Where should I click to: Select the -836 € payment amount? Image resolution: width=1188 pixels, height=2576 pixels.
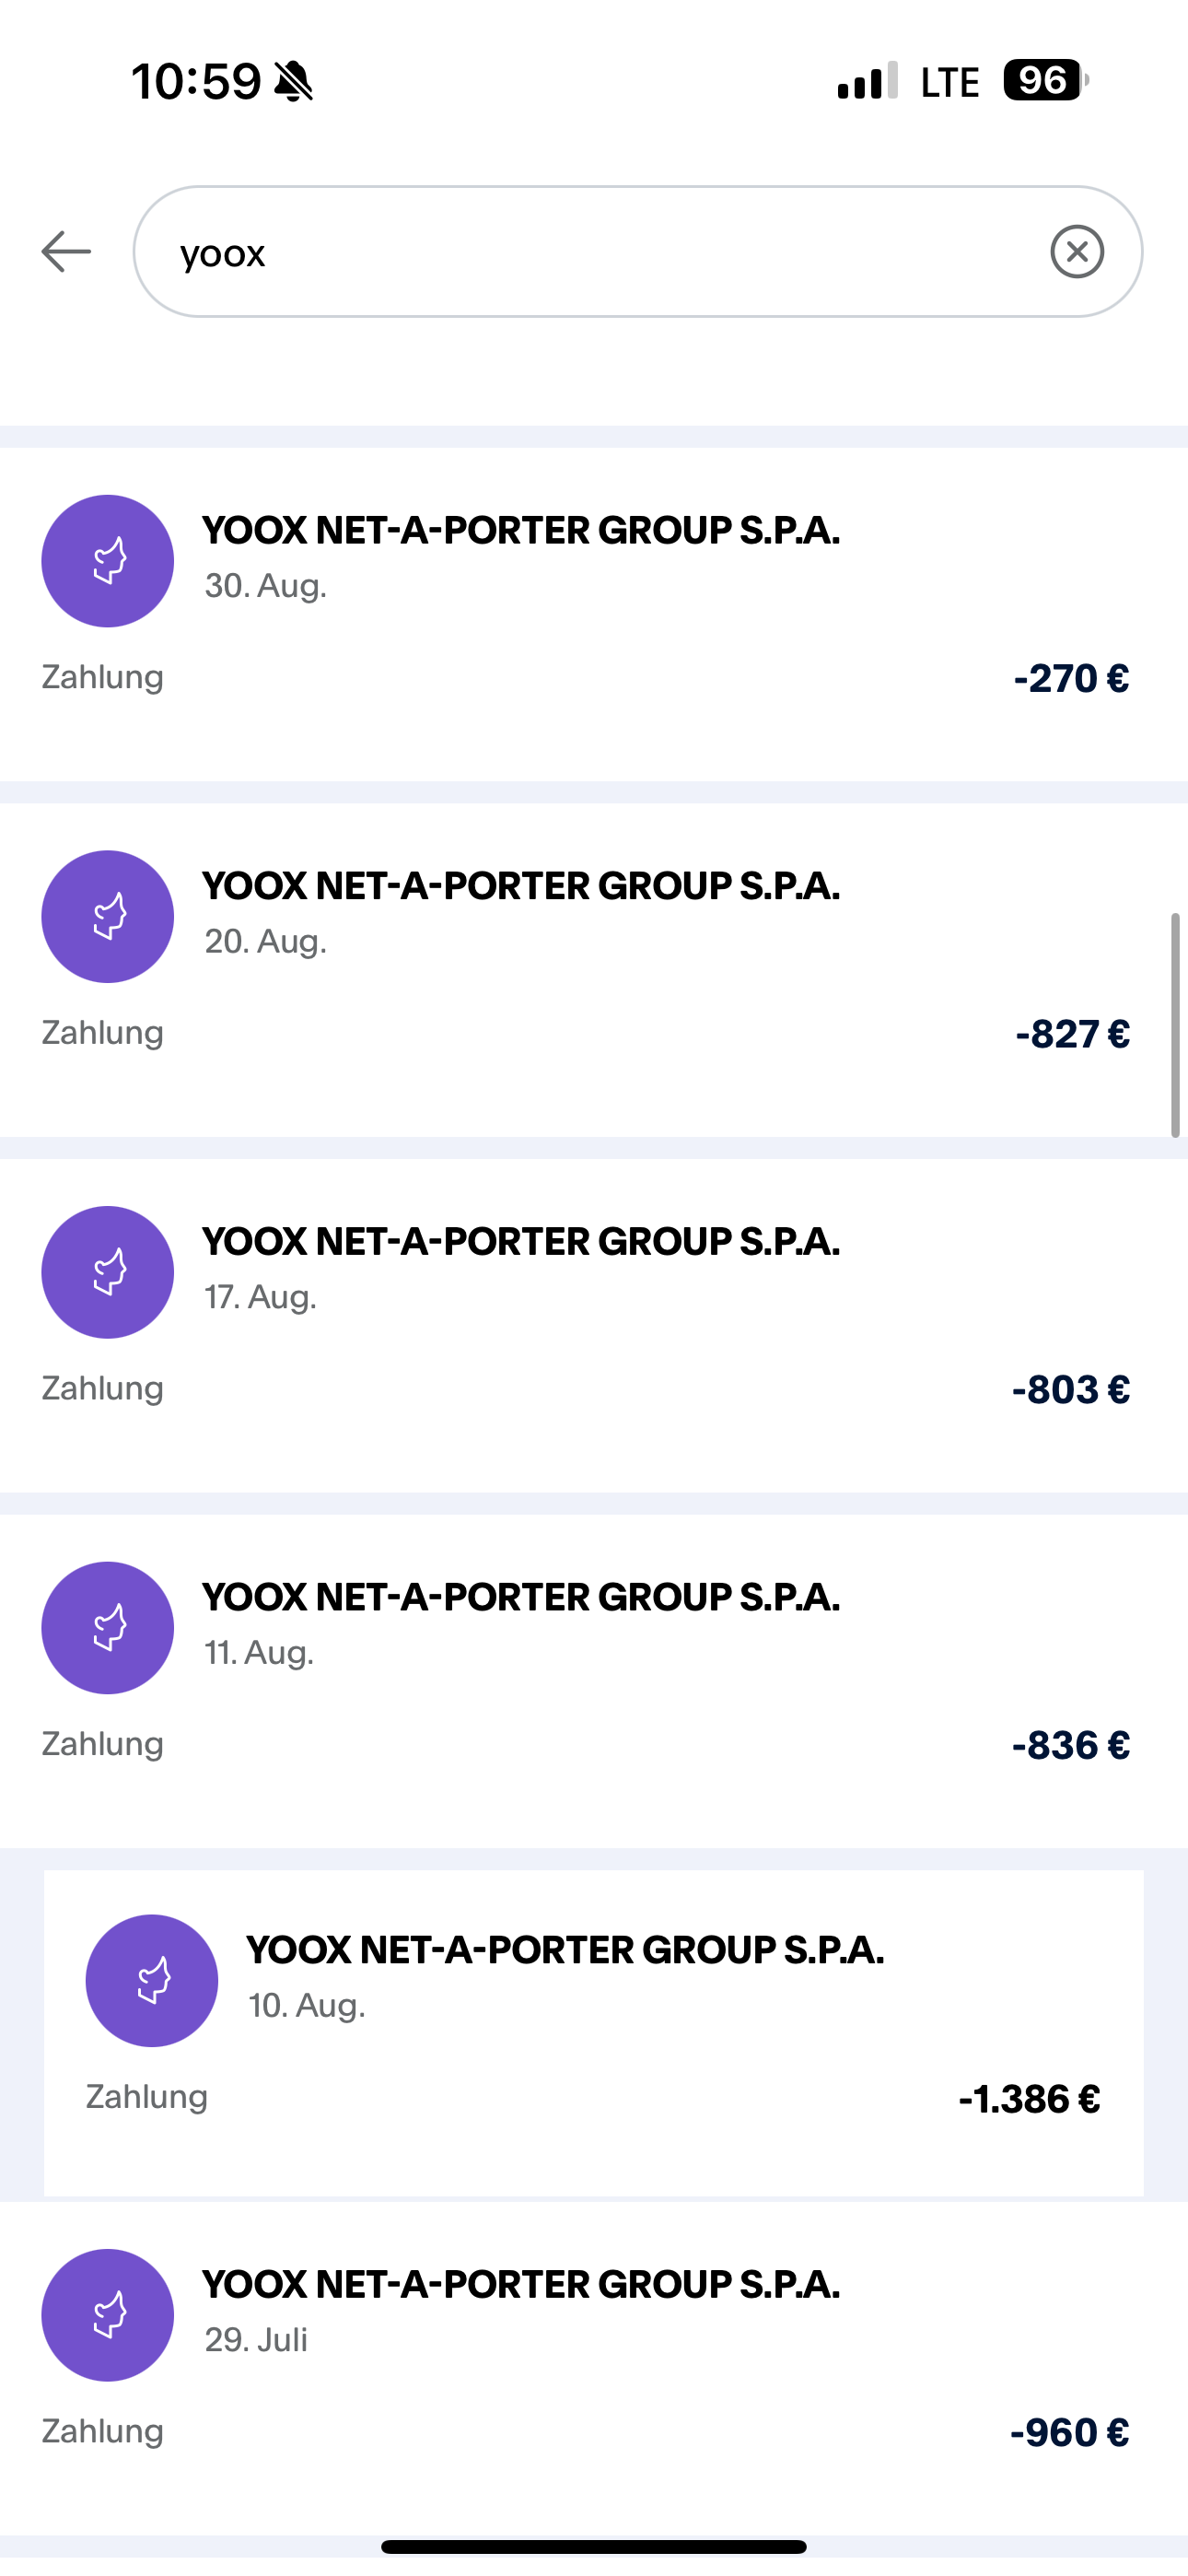click(1070, 1746)
